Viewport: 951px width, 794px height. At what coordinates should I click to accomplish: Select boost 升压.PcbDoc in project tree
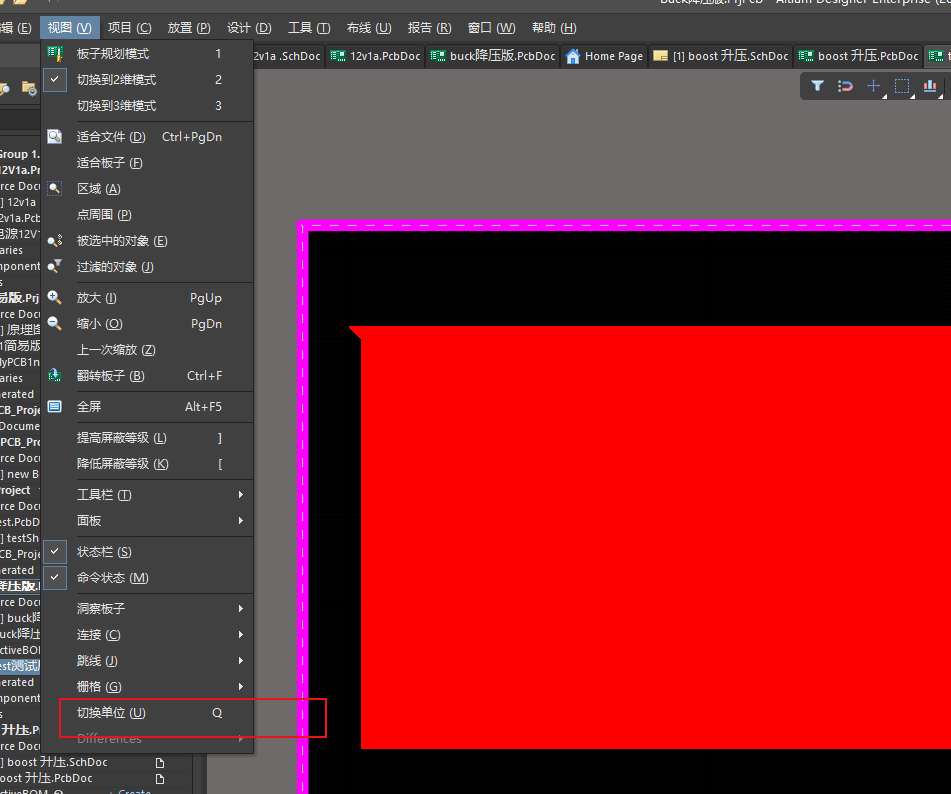46,778
